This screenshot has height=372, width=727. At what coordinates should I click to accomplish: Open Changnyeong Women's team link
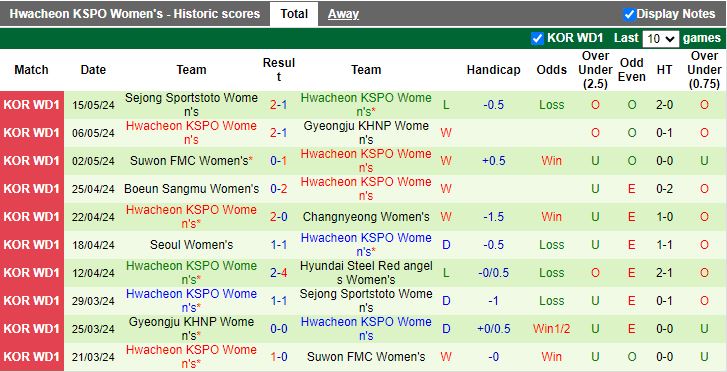coord(366,217)
